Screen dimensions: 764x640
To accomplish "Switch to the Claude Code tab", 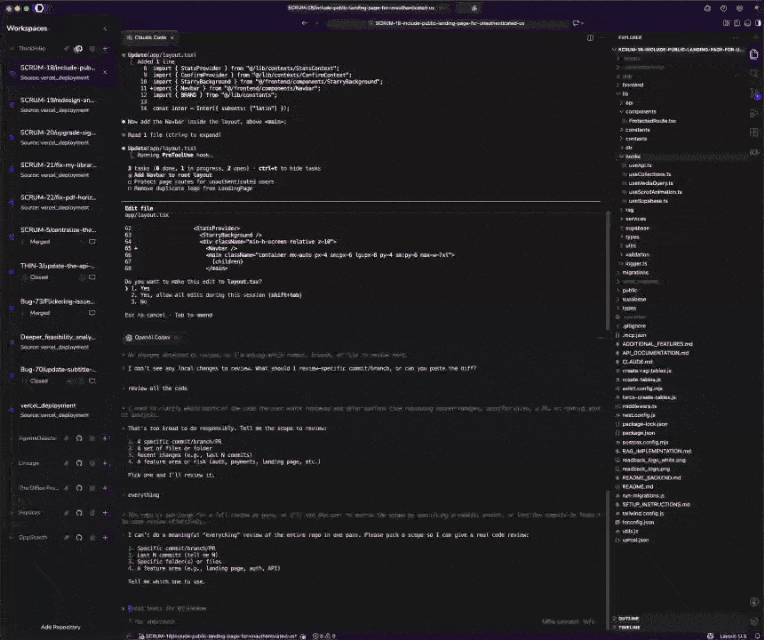I will [150, 38].
